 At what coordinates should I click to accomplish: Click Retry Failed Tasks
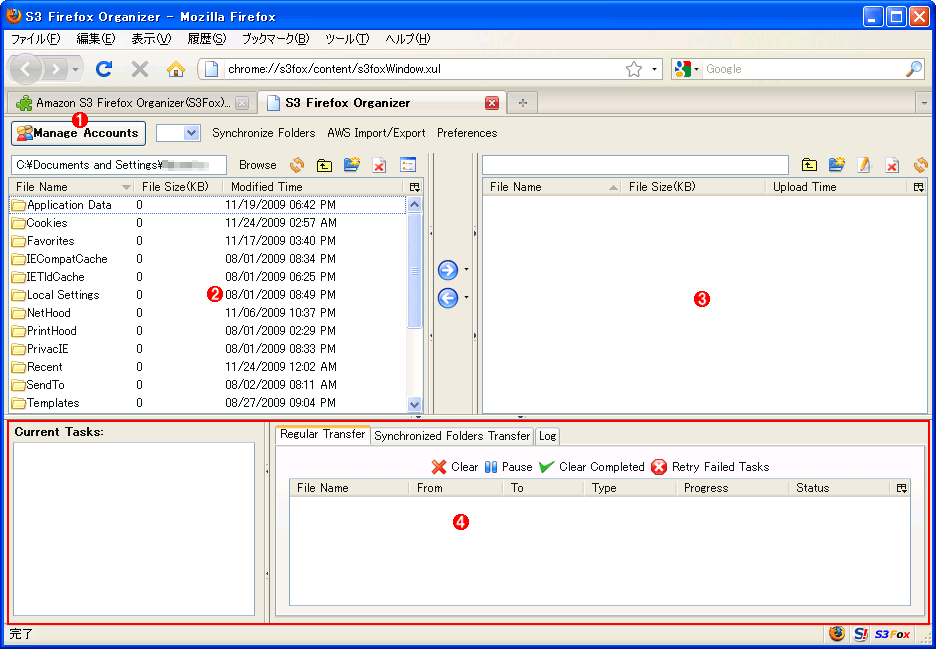coord(710,467)
